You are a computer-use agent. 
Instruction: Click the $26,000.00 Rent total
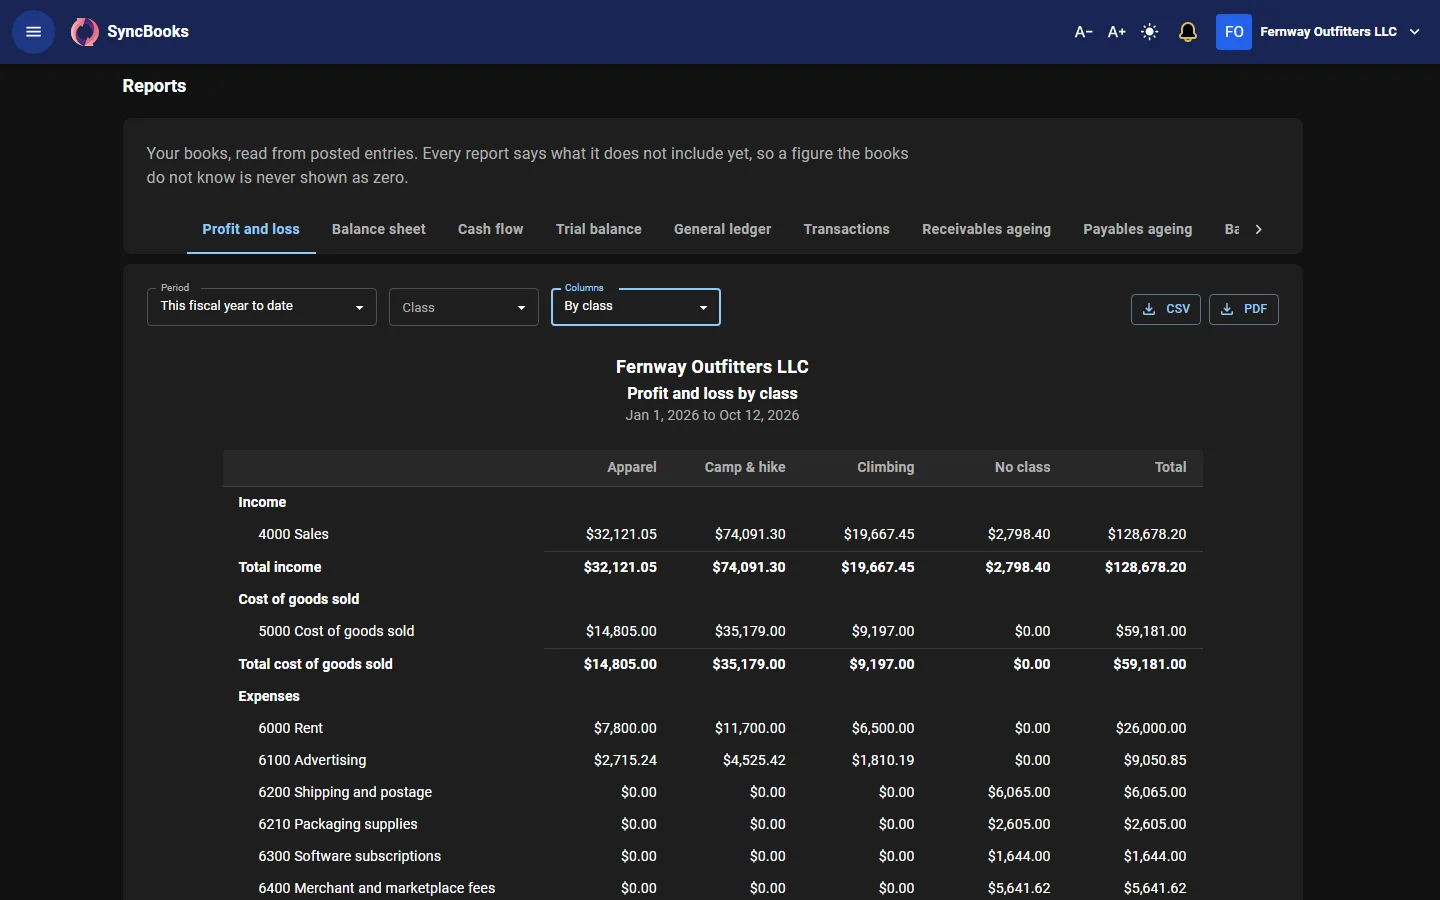1151,728
